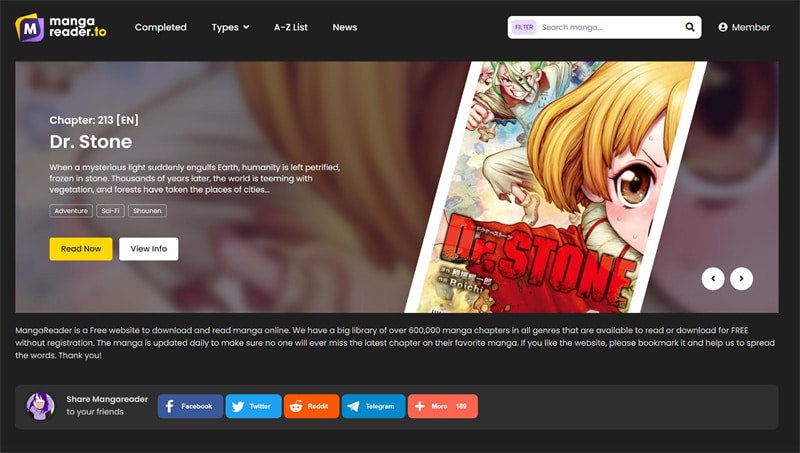Screen dimensions: 800x453
Task: Open More share options button
Action: click(x=443, y=406)
